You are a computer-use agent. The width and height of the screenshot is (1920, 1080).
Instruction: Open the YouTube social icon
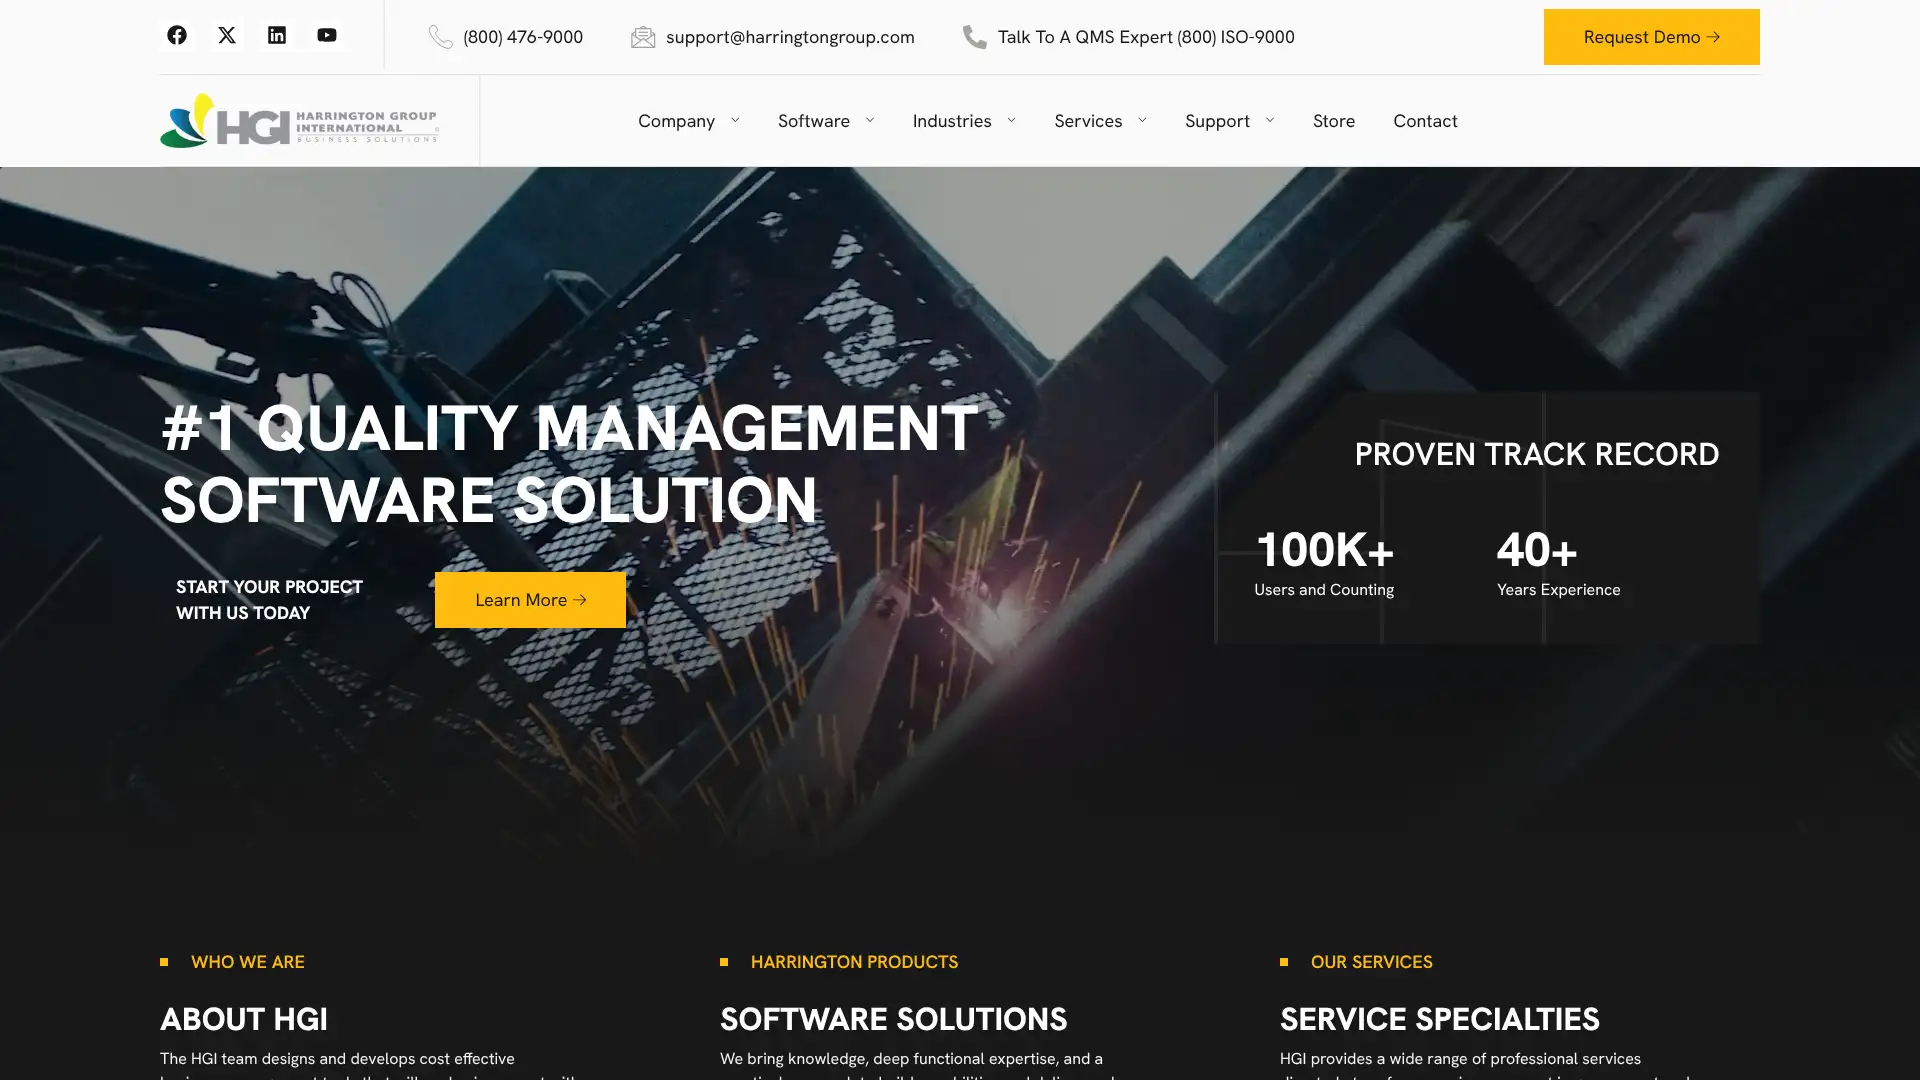(x=327, y=36)
